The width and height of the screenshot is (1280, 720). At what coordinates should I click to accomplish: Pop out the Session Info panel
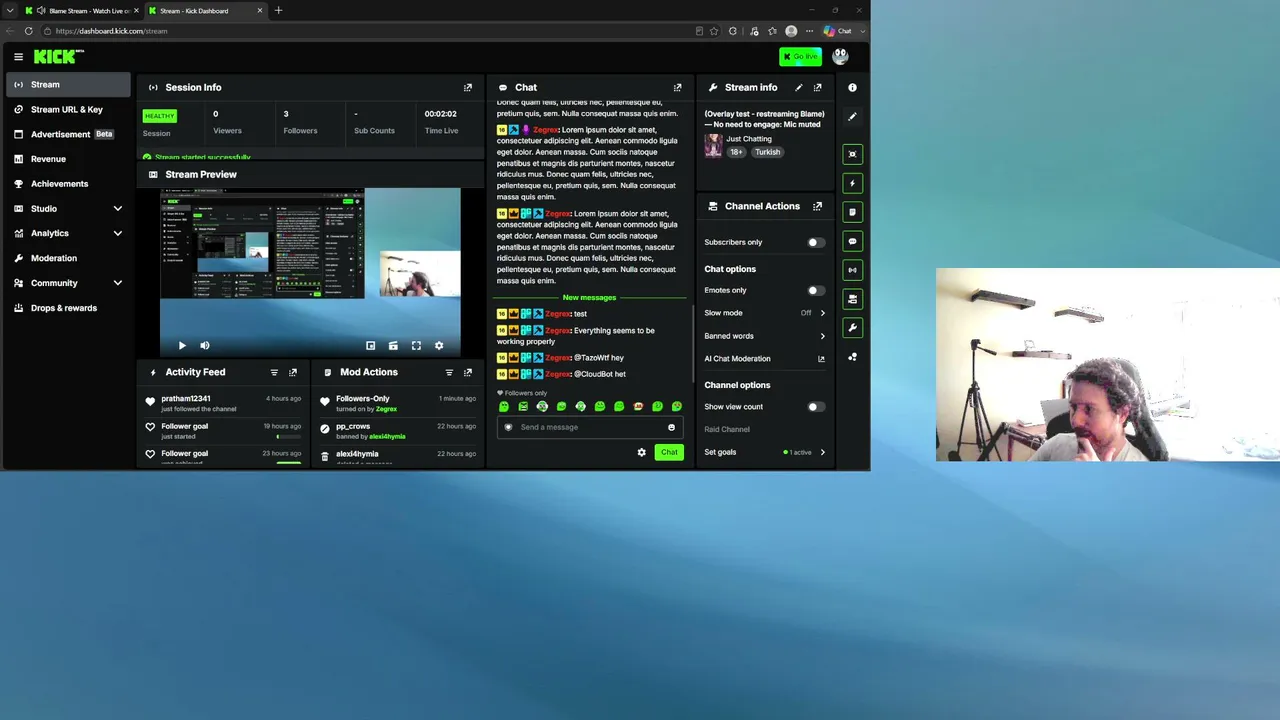tap(467, 88)
